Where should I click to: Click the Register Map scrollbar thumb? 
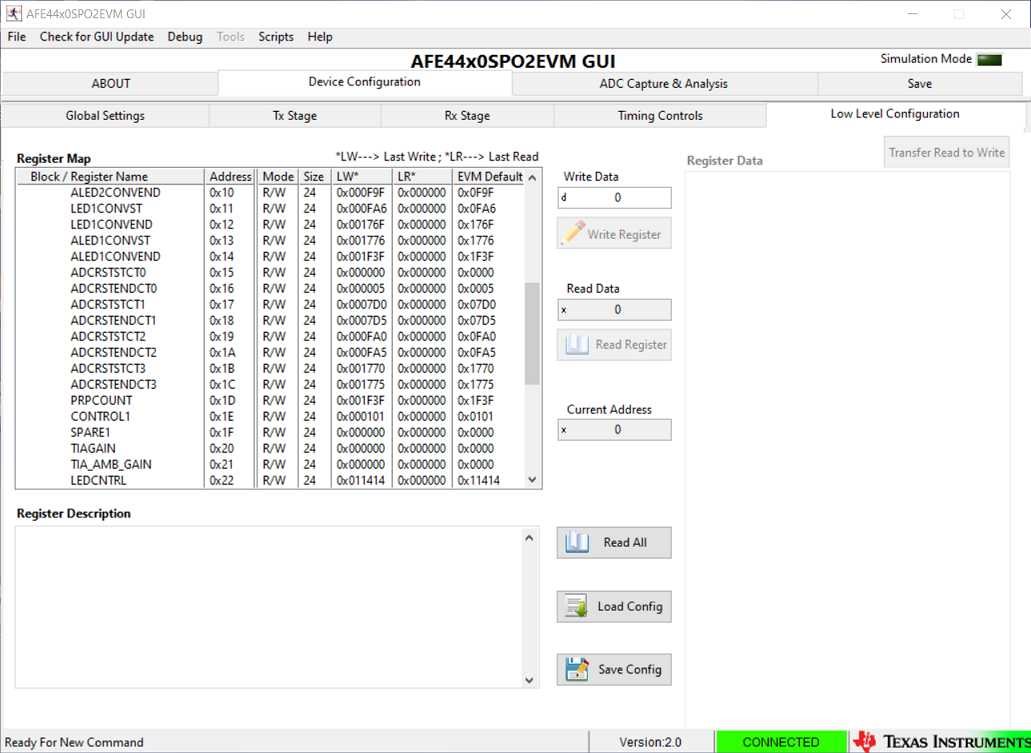532,333
